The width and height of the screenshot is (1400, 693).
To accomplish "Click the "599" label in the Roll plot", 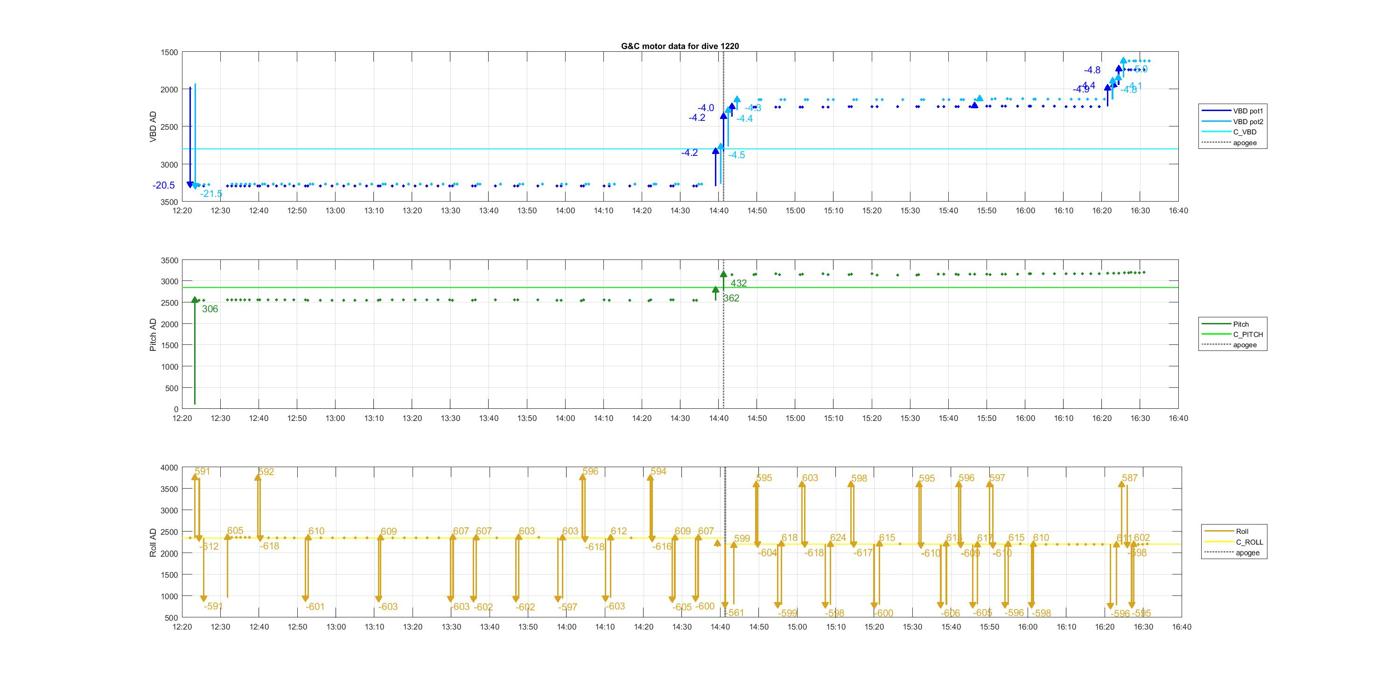I will pos(742,539).
